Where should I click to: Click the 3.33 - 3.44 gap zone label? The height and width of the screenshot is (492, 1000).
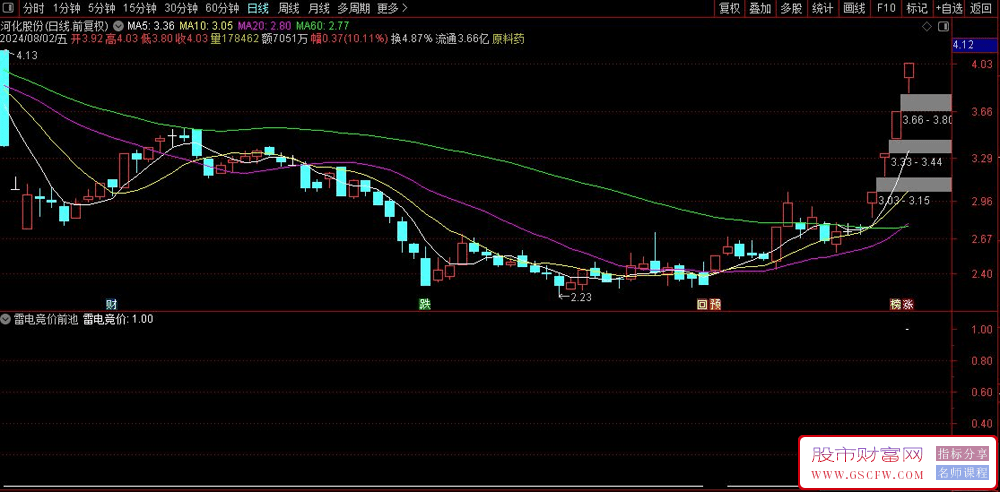(916, 162)
